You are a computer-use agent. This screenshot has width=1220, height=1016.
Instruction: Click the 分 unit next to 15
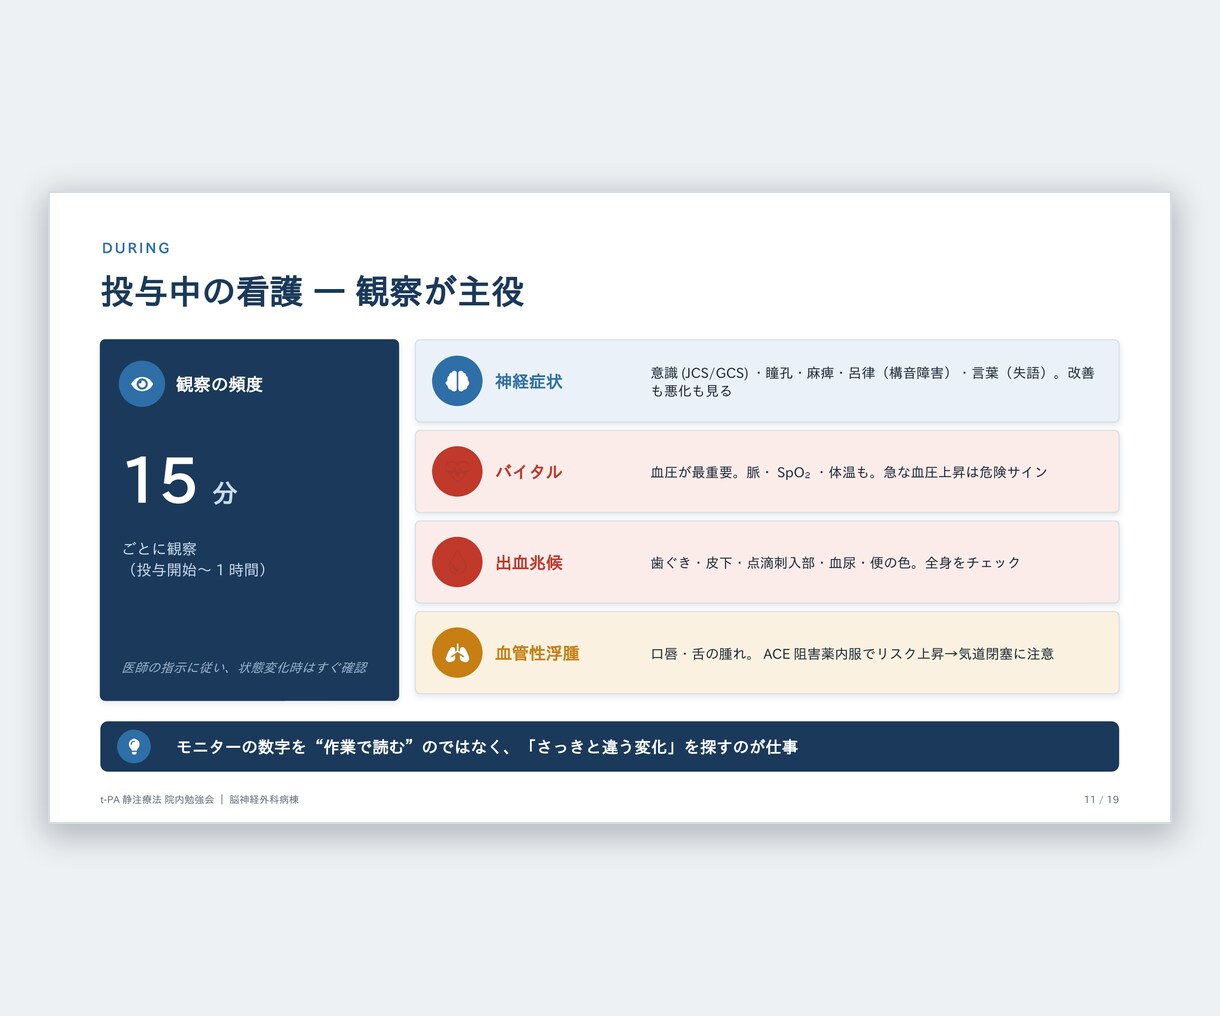(x=224, y=492)
